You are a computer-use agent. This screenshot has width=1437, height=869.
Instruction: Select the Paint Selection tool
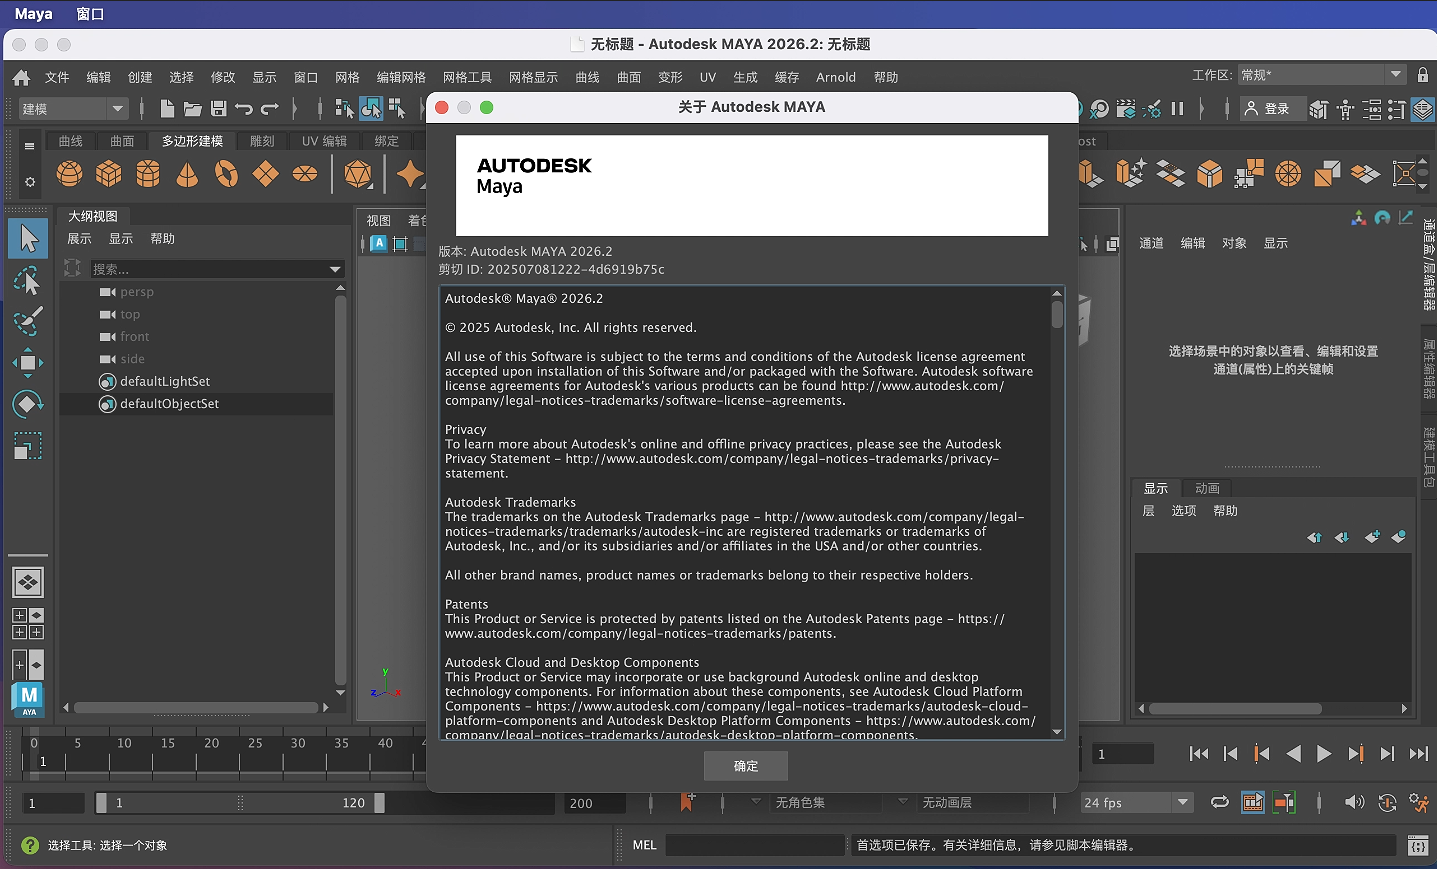(27, 321)
